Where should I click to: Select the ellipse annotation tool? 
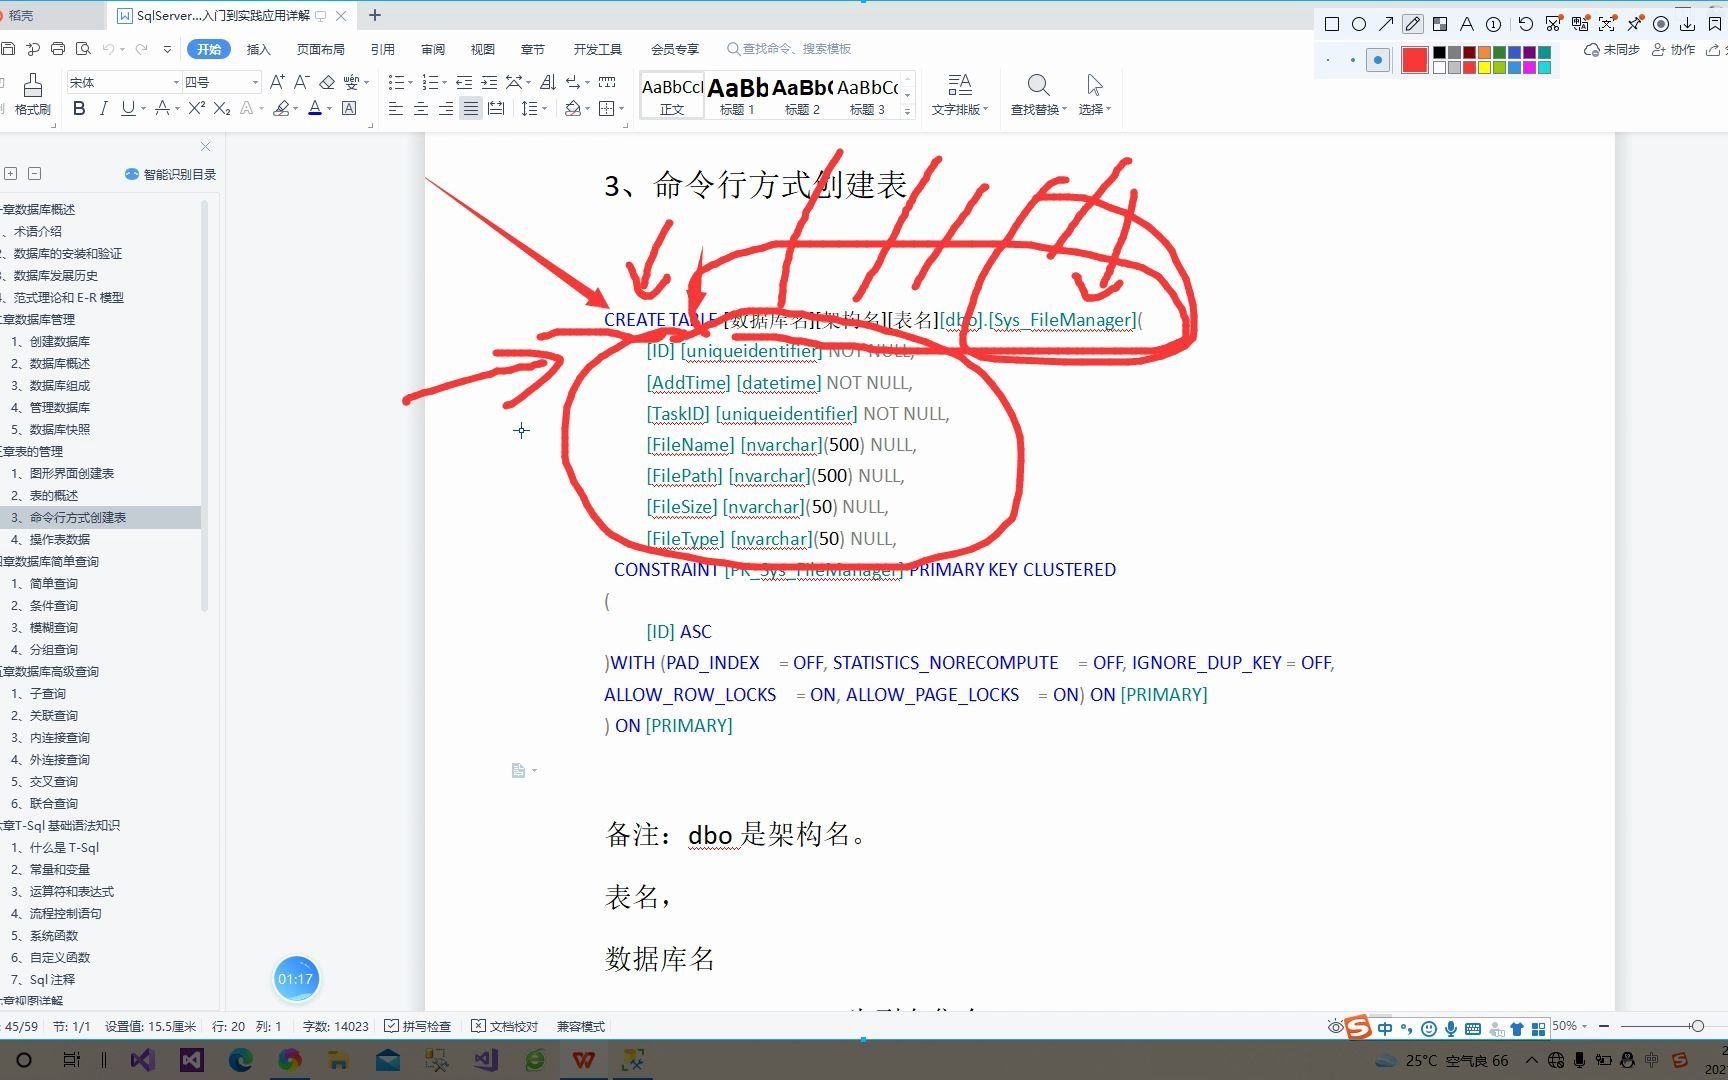[x=1358, y=24]
